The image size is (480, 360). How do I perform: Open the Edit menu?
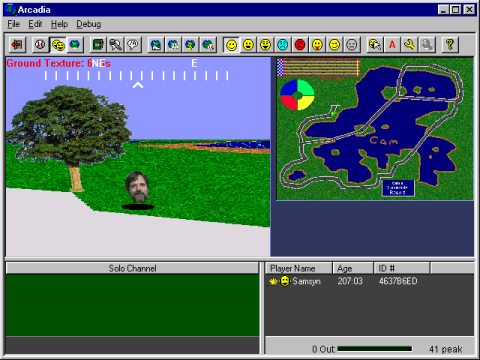point(35,24)
